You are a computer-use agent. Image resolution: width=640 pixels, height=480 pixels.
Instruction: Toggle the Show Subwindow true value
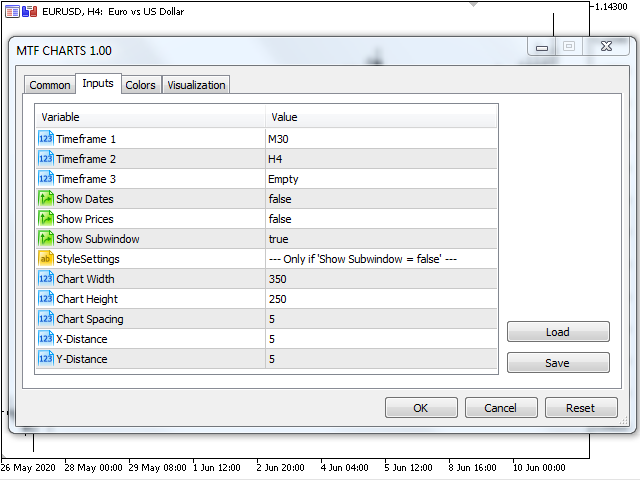tap(381, 239)
